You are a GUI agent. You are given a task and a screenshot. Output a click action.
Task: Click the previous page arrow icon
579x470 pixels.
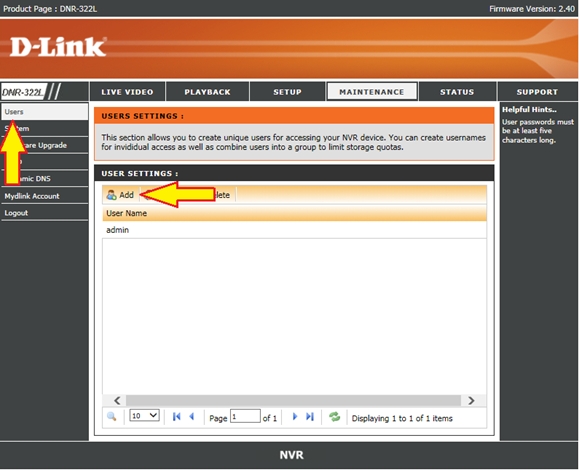(x=192, y=416)
